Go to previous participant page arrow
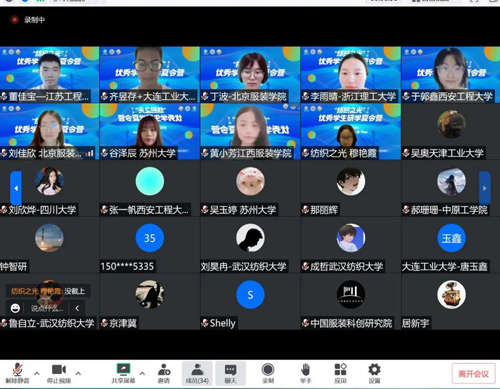Screen dimensions: 500x389 pyautogui.click(x=16, y=188)
